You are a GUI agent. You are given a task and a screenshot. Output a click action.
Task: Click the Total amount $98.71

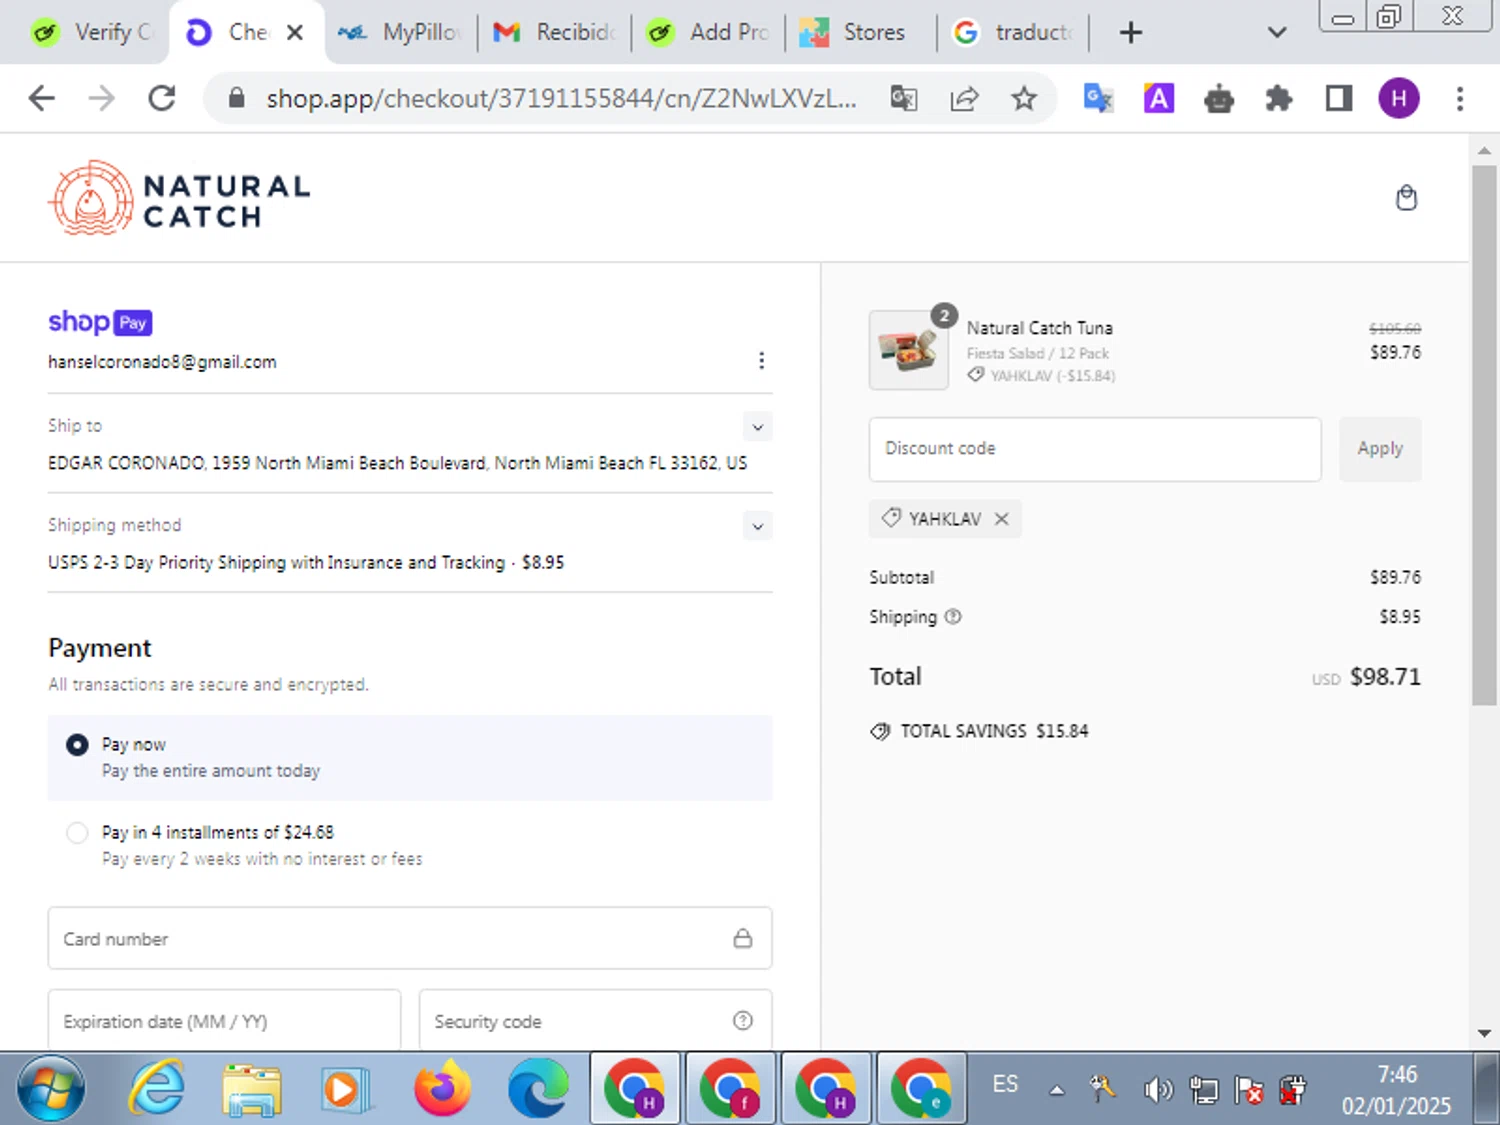pyautogui.click(x=1385, y=677)
